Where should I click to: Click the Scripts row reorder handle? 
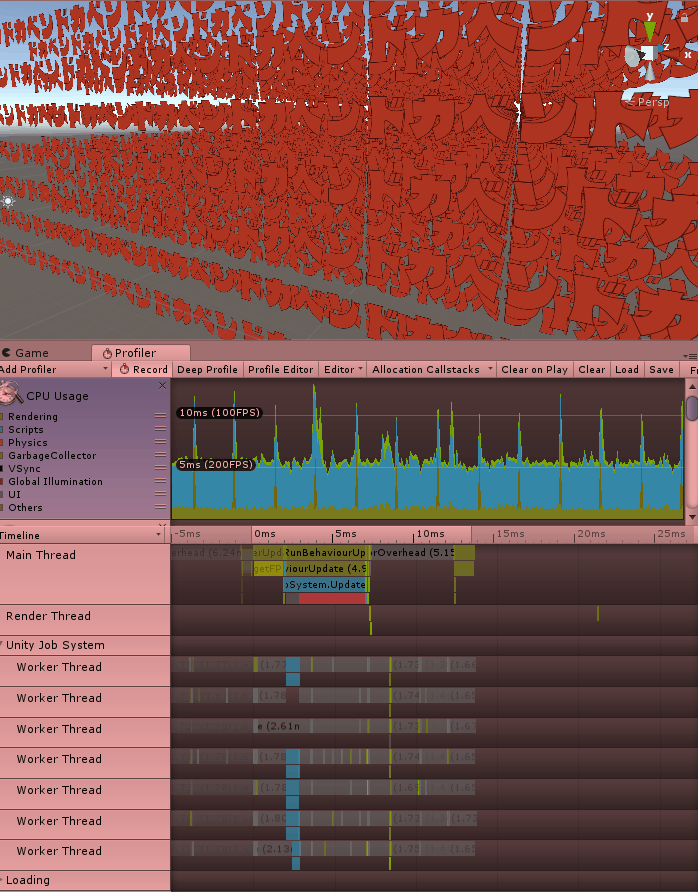pos(160,429)
